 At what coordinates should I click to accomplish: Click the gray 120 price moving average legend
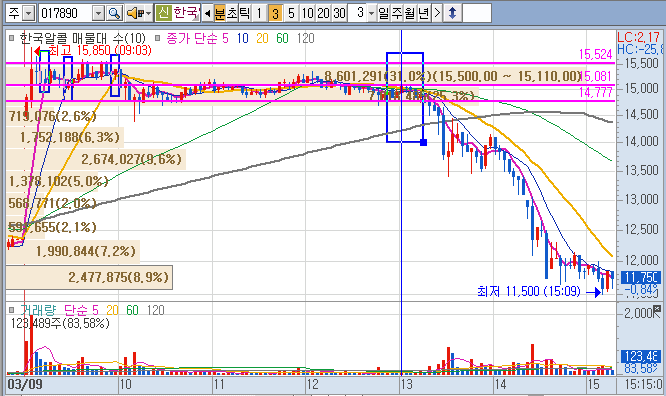305,38
